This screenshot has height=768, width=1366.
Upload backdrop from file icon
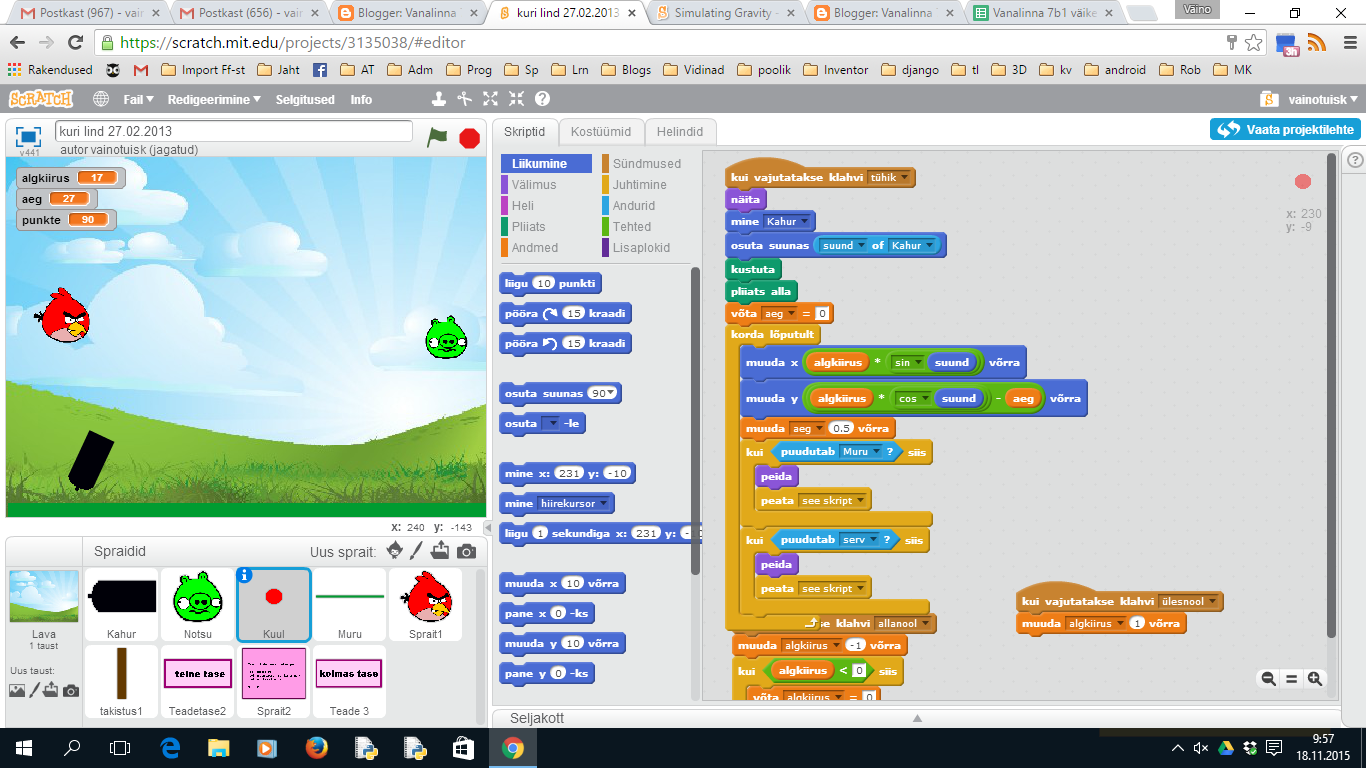[x=51, y=690]
